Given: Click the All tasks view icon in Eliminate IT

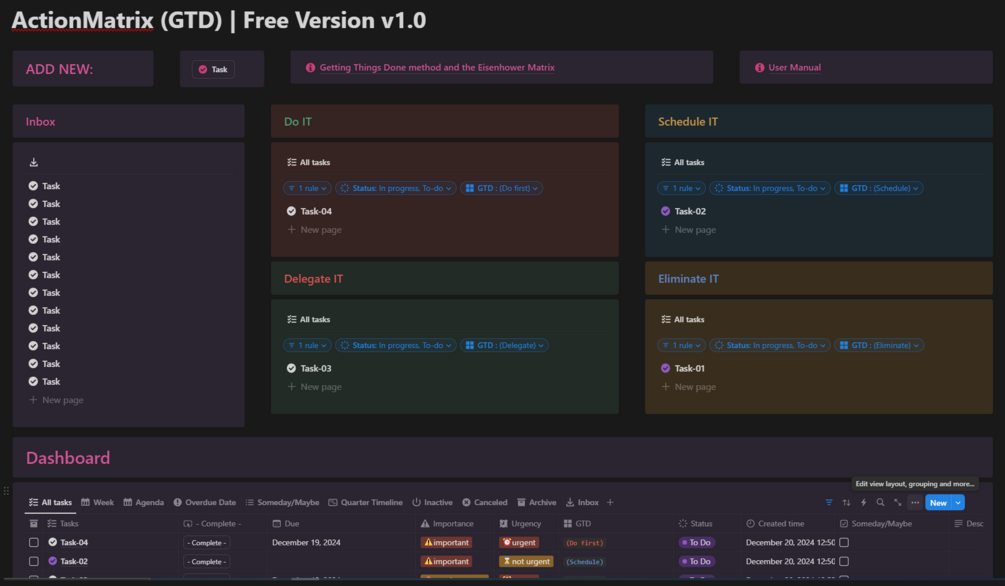Looking at the screenshot, I should [x=666, y=319].
